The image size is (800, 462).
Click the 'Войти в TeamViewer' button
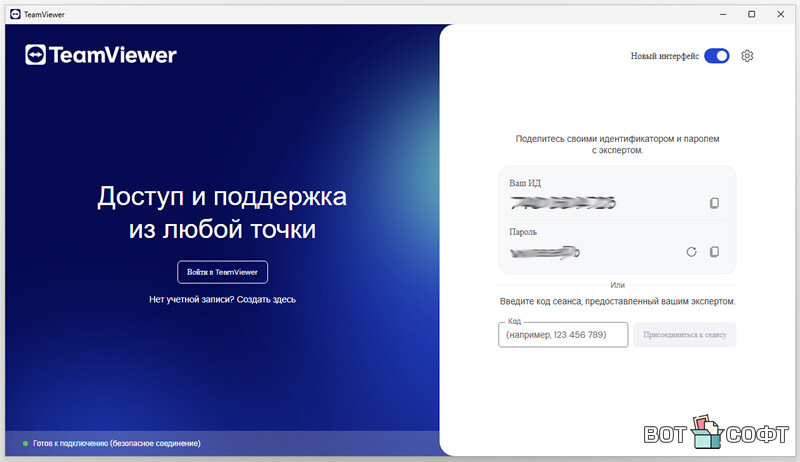point(222,272)
